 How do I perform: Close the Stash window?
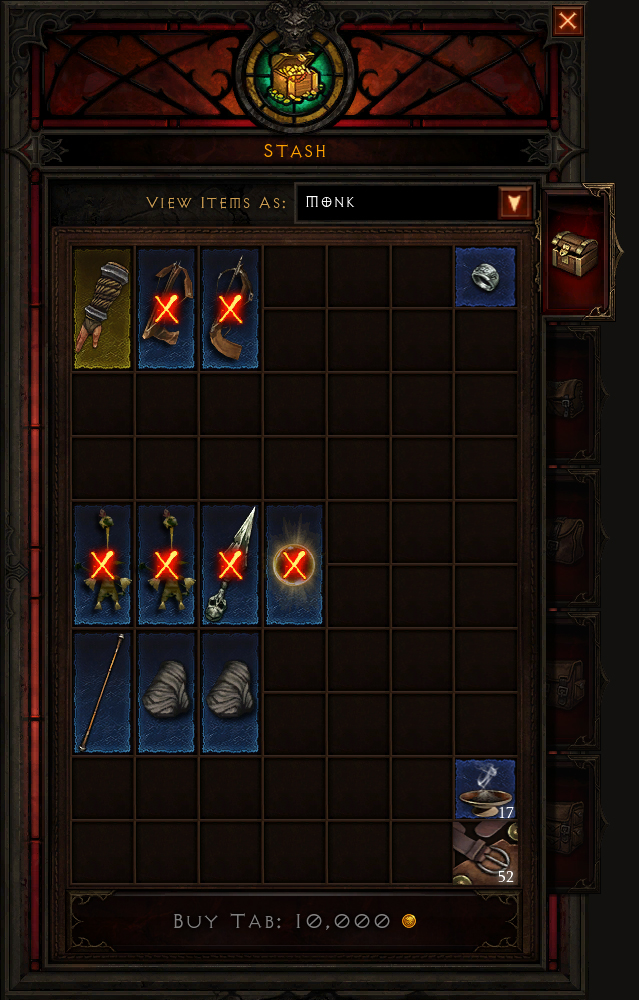(x=567, y=22)
